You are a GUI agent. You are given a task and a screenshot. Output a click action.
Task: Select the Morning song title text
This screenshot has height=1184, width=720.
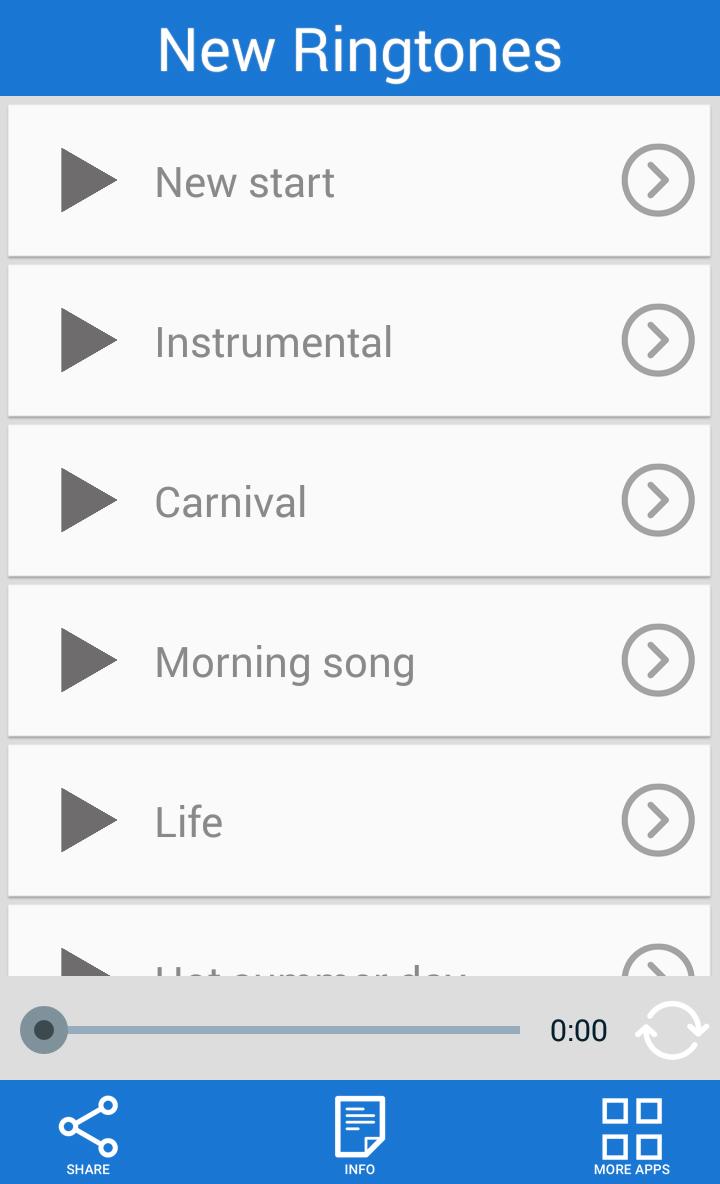tap(284, 662)
